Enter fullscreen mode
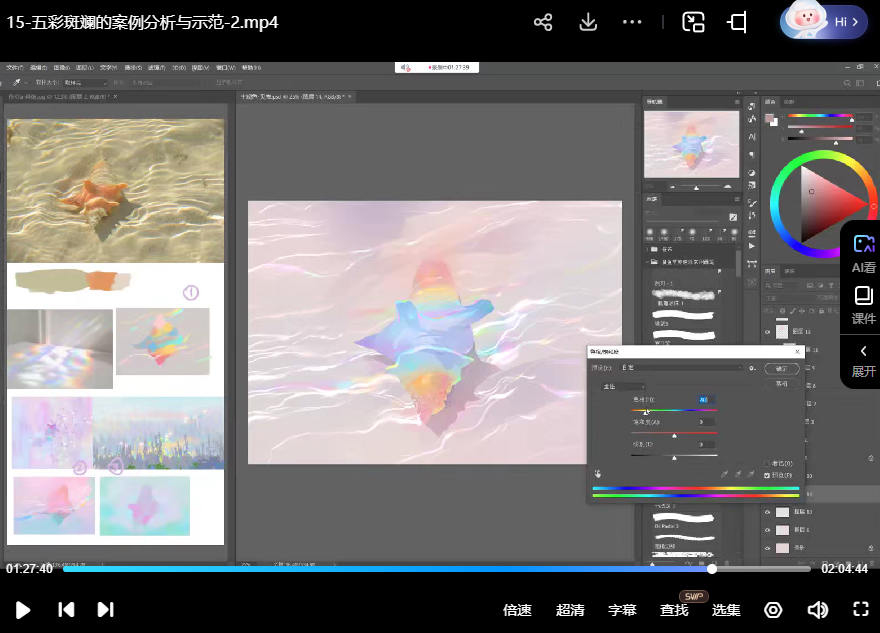880x633 pixels. pyautogui.click(x=860, y=609)
